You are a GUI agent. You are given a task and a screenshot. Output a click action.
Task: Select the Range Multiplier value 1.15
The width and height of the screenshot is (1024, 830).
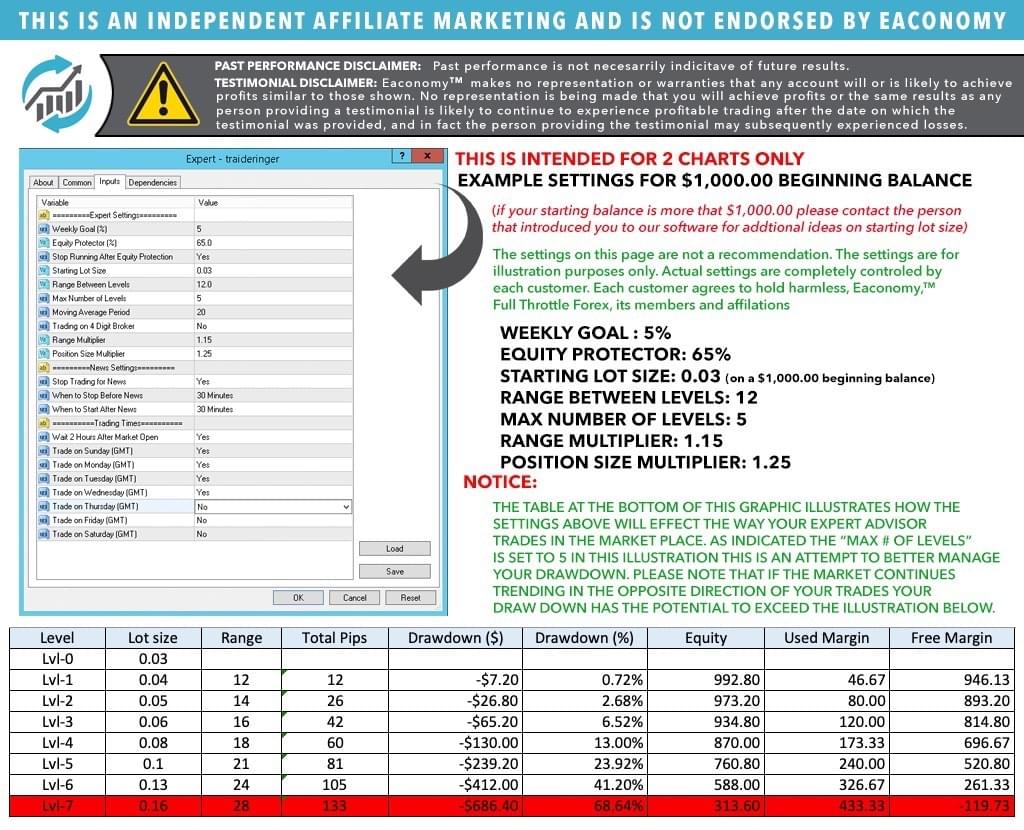[x=273, y=340]
